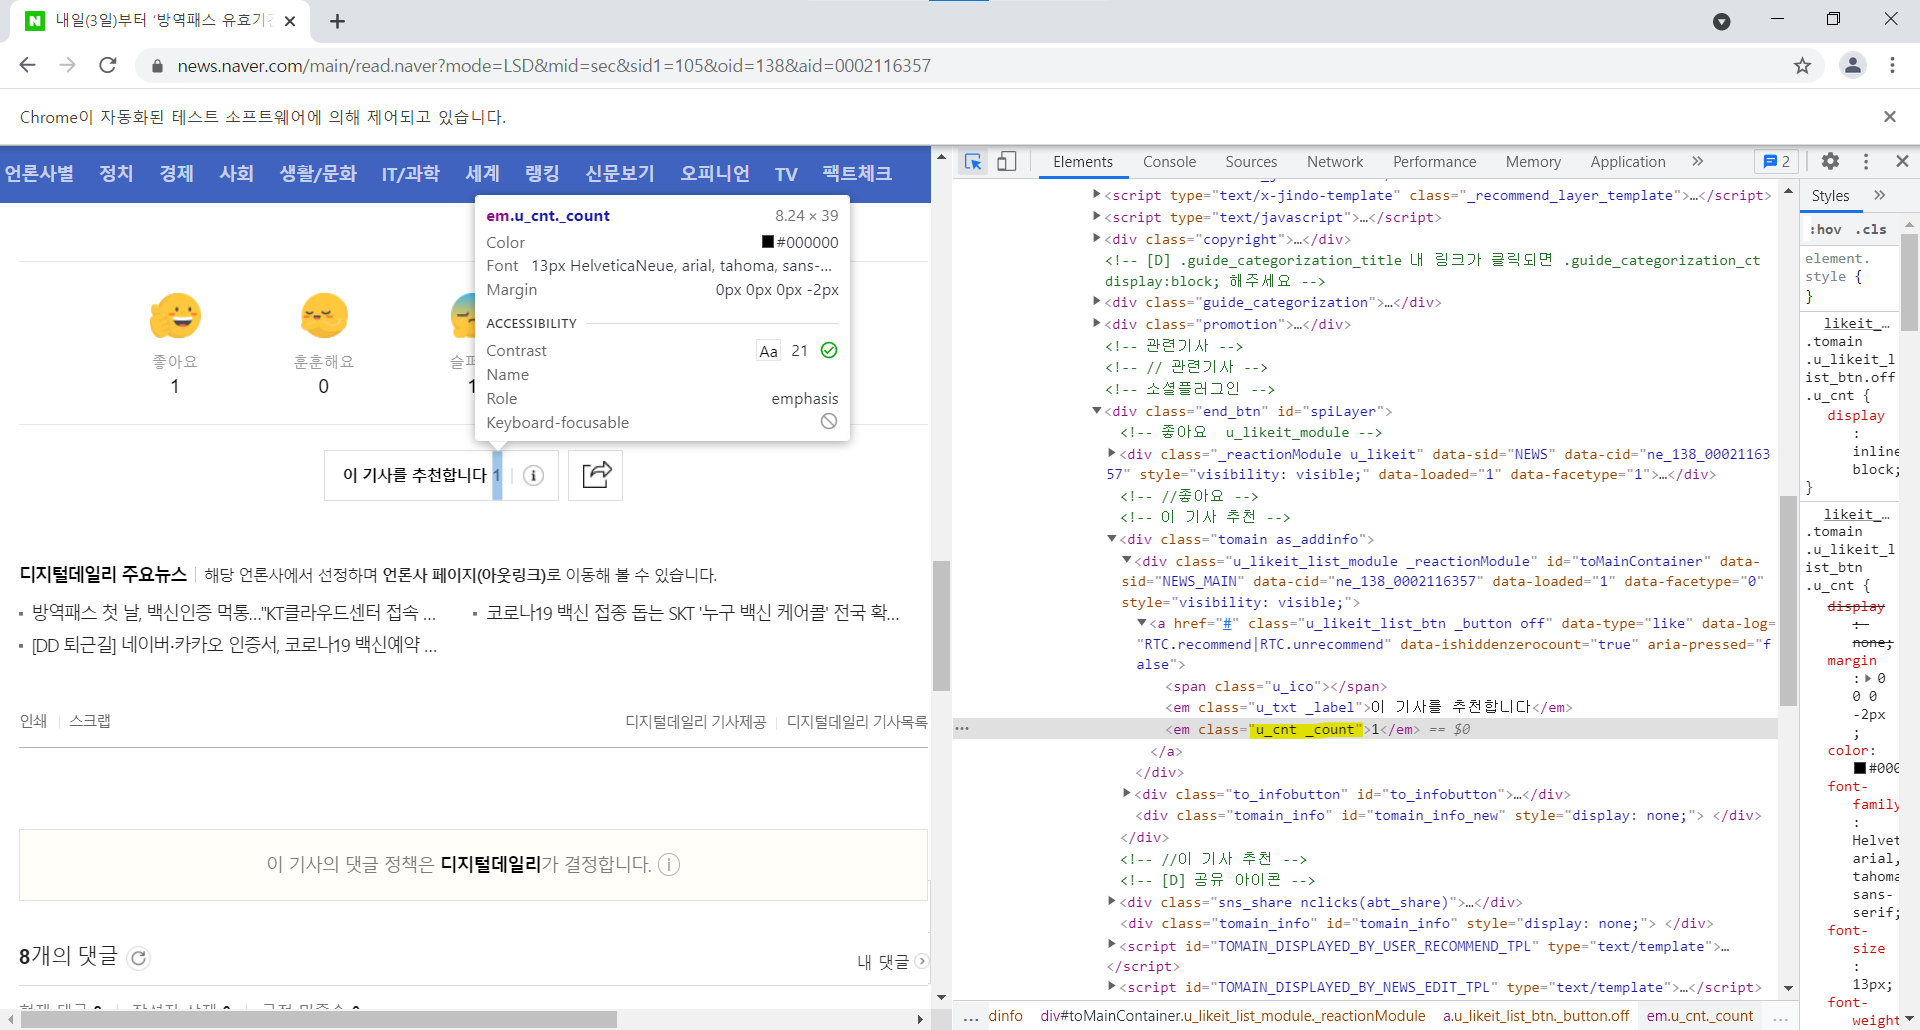
Task: Open comment policy info icon
Action: [x=669, y=865]
